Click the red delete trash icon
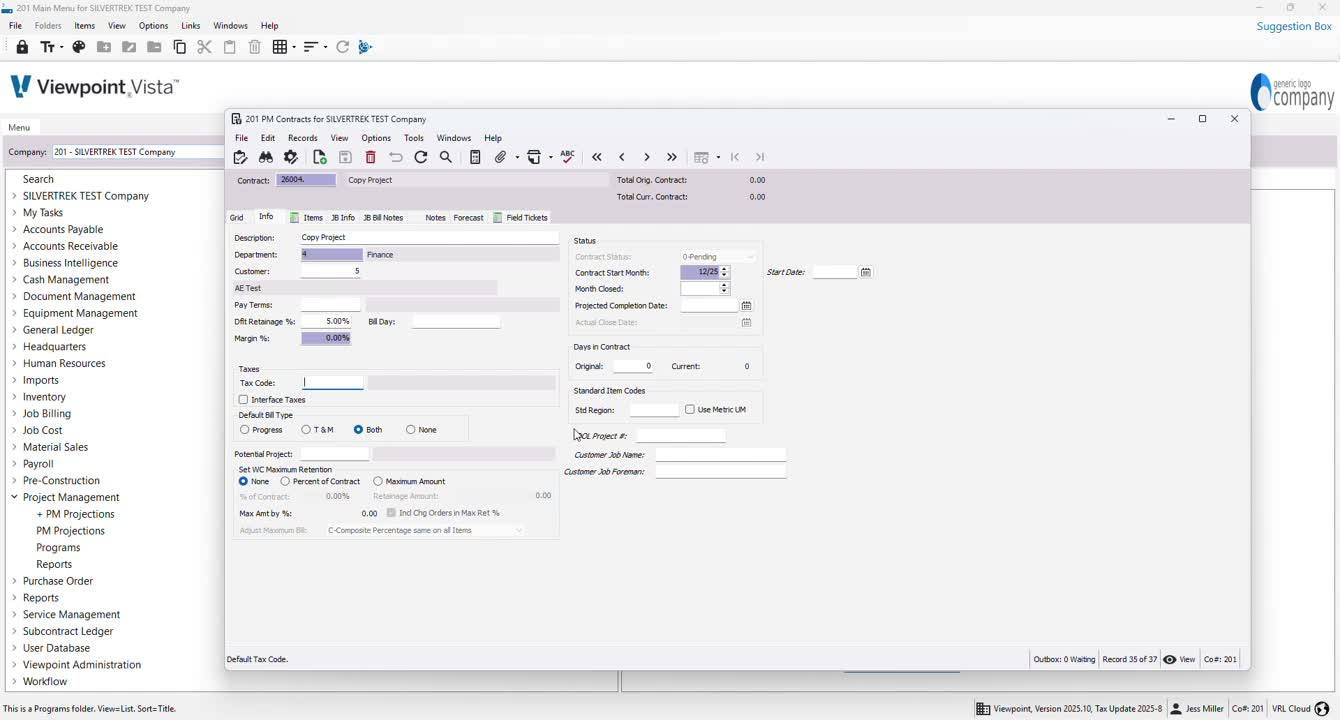1340x720 pixels. pos(371,157)
